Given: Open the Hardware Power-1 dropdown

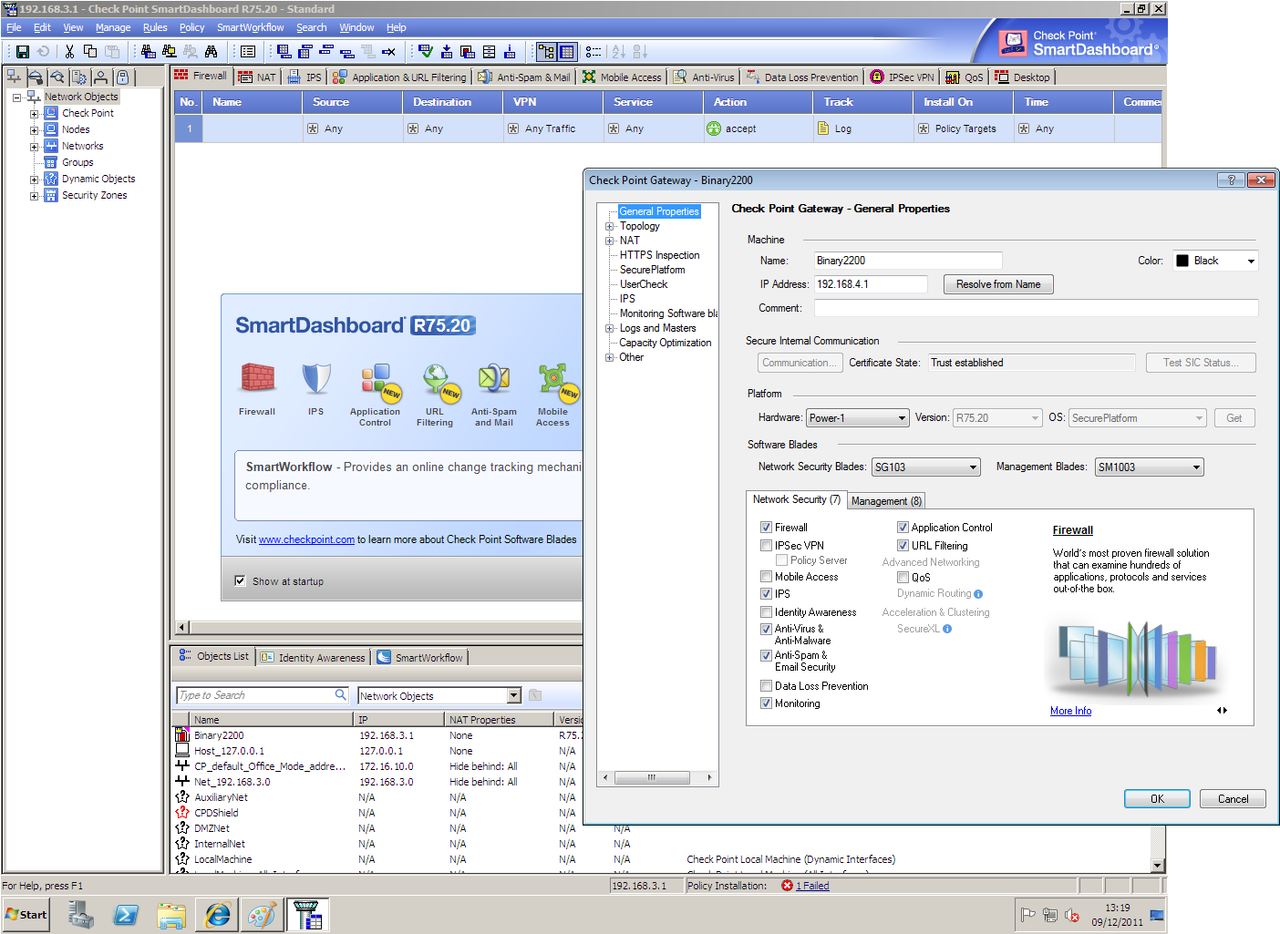Looking at the screenshot, I should tap(857, 418).
